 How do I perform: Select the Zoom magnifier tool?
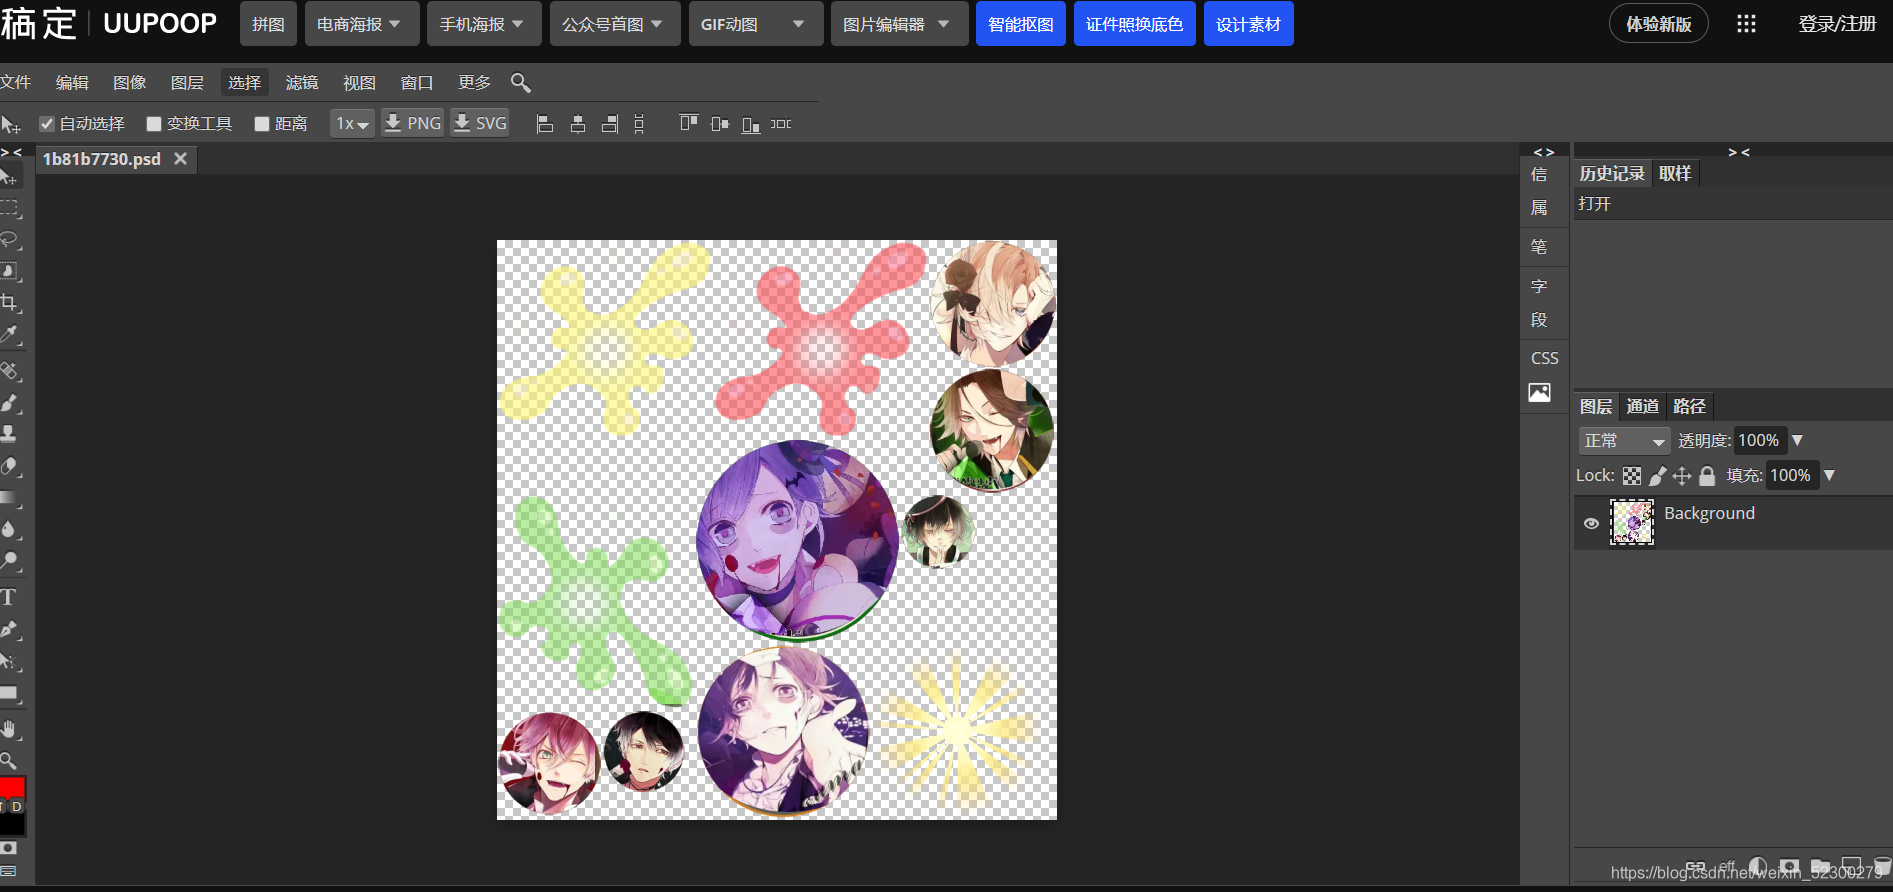pos(8,761)
